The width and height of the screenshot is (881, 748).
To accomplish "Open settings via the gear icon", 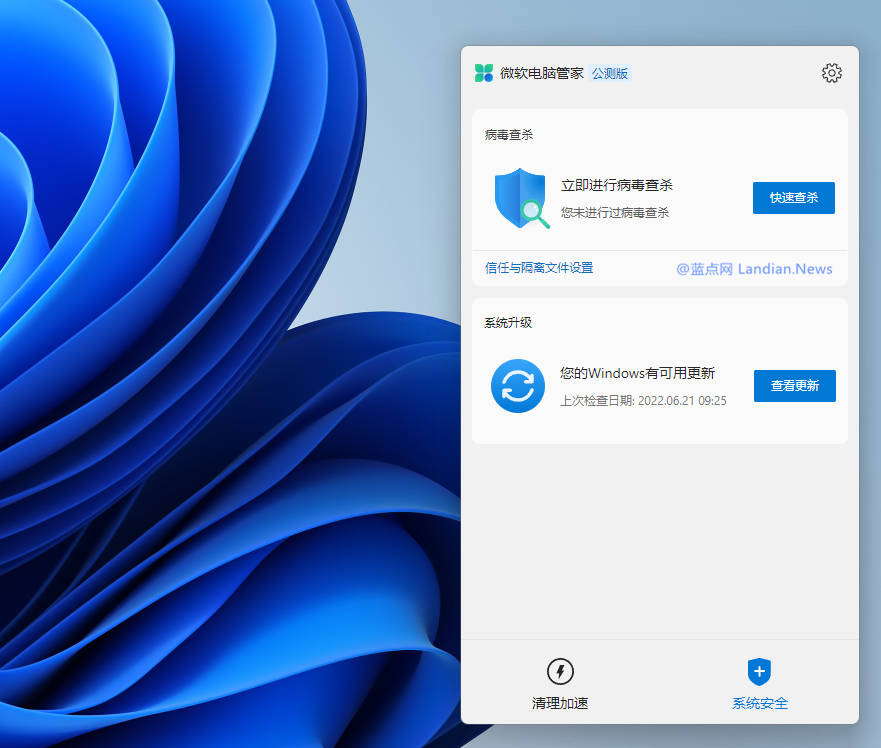I will tap(832, 73).
